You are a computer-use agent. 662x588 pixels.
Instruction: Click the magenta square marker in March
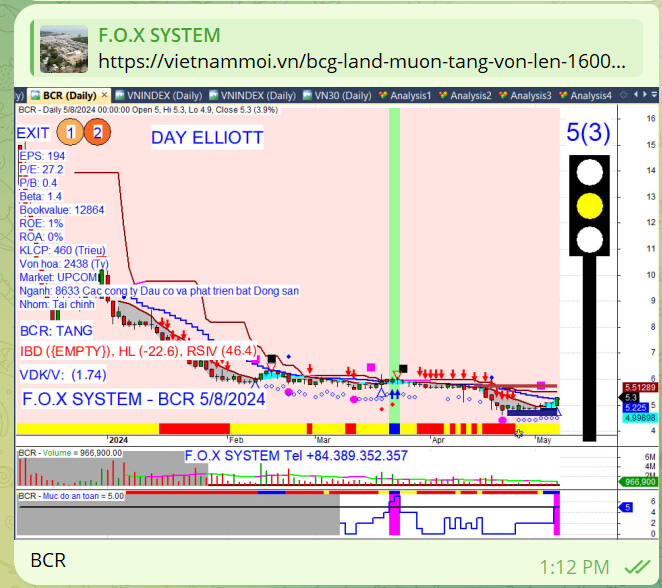tap(371, 367)
